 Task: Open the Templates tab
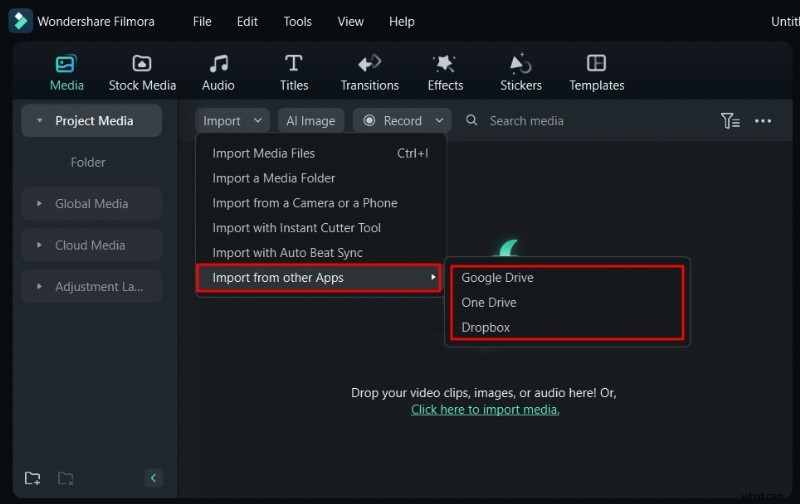click(x=597, y=64)
